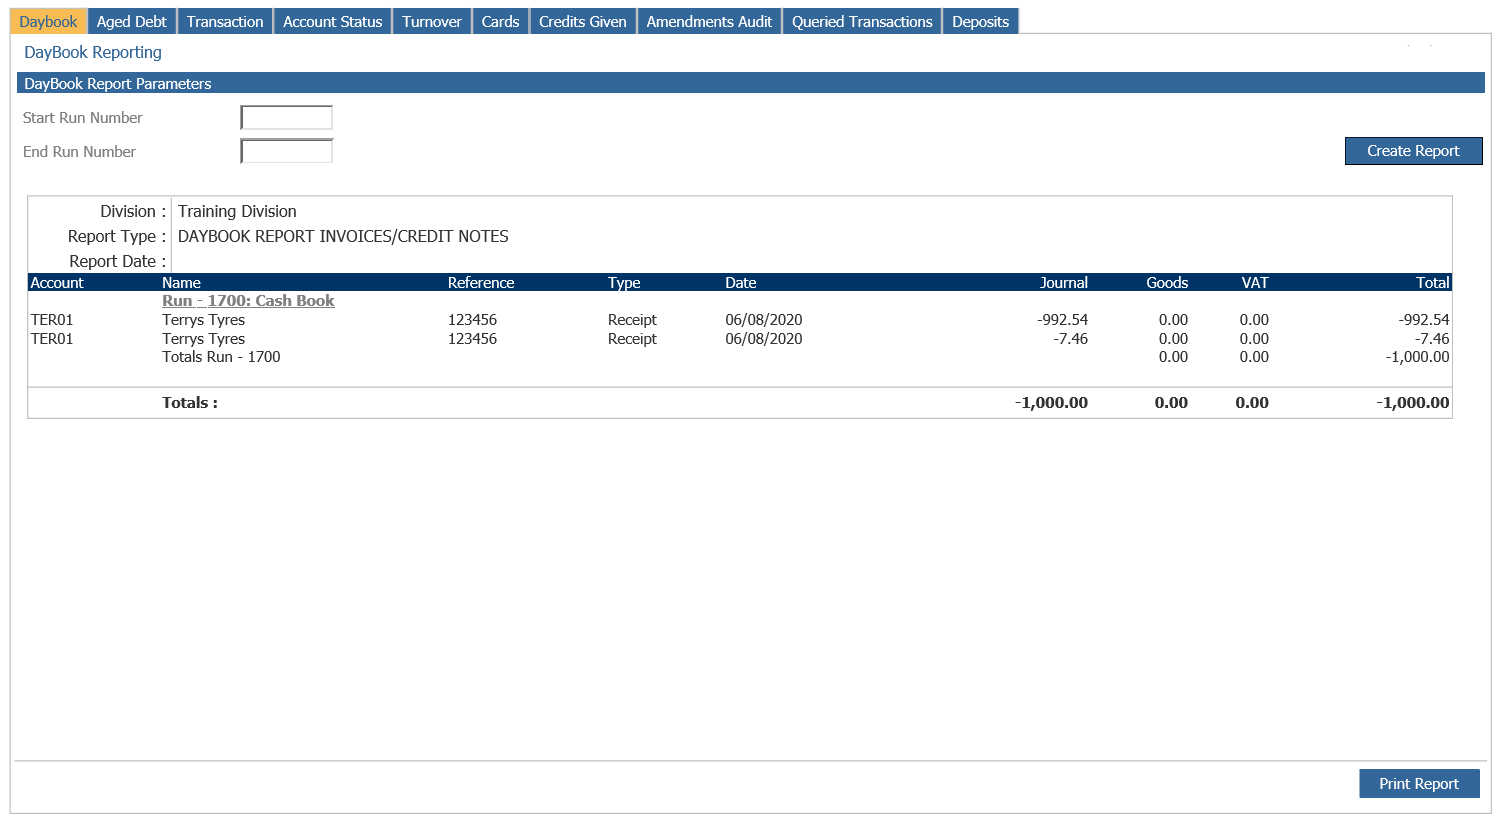The height and width of the screenshot is (817, 1500).
Task: Open the Run - 1700: Cash Book link
Action: [x=248, y=300]
